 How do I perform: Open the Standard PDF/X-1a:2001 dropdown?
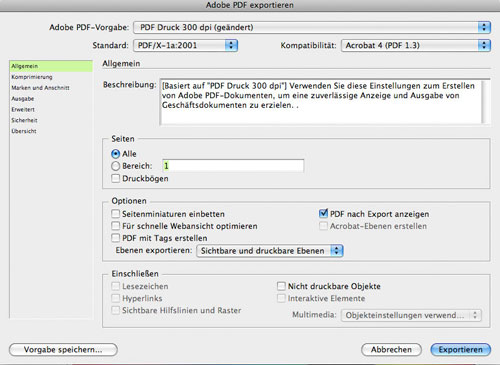185,45
